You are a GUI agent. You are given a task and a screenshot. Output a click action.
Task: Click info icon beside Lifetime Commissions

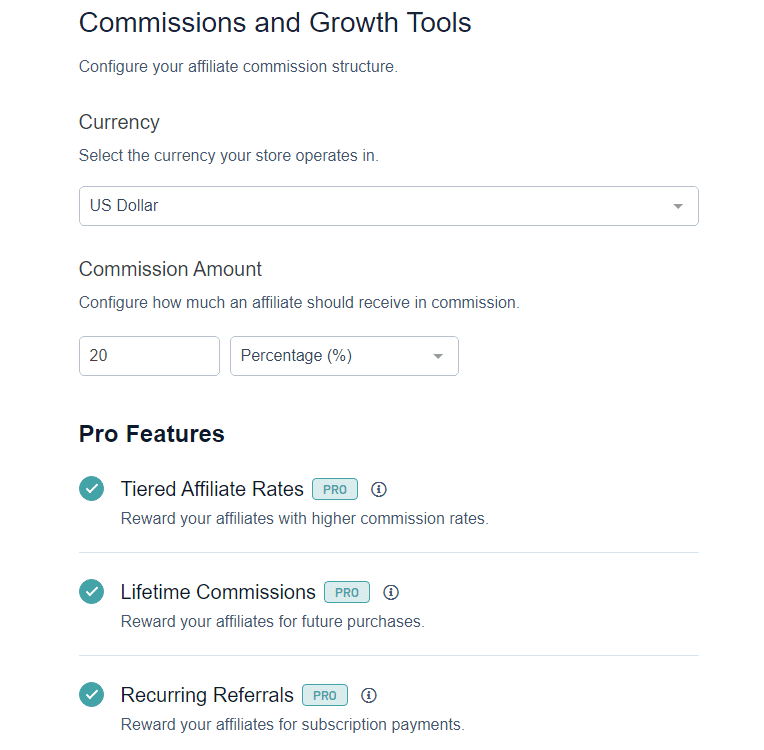tap(391, 593)
